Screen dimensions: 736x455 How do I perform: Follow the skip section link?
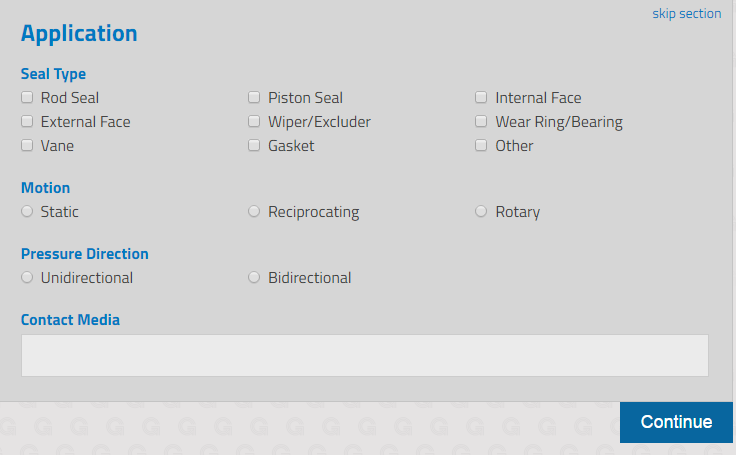click(686, 14)
